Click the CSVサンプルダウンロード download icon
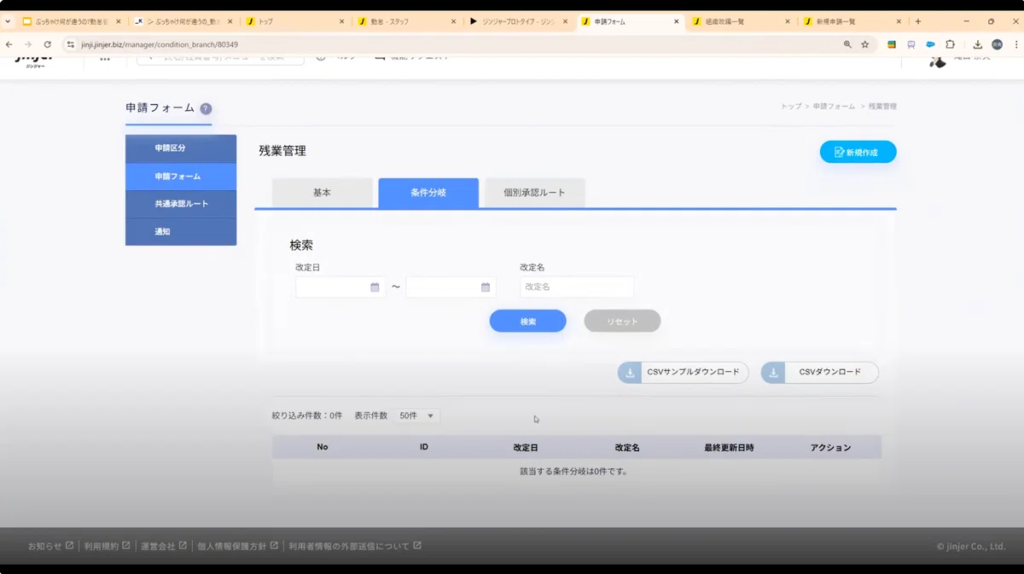The image size is (1024, 574). coord(630,372)
